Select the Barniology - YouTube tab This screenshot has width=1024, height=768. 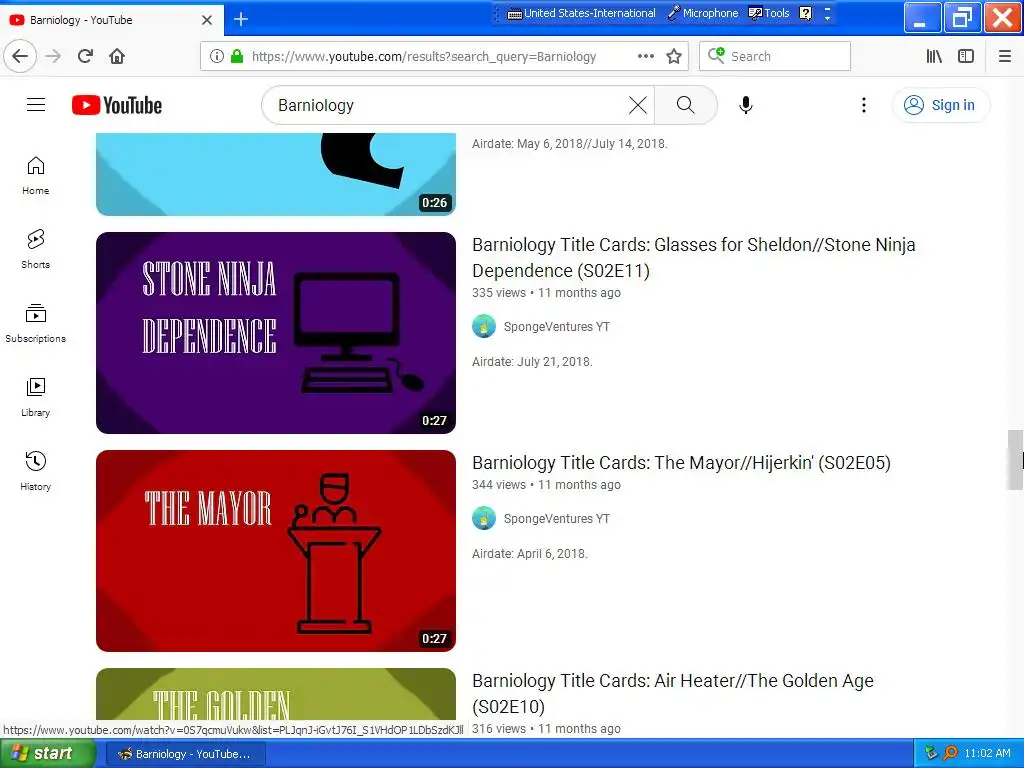point(111,20)
